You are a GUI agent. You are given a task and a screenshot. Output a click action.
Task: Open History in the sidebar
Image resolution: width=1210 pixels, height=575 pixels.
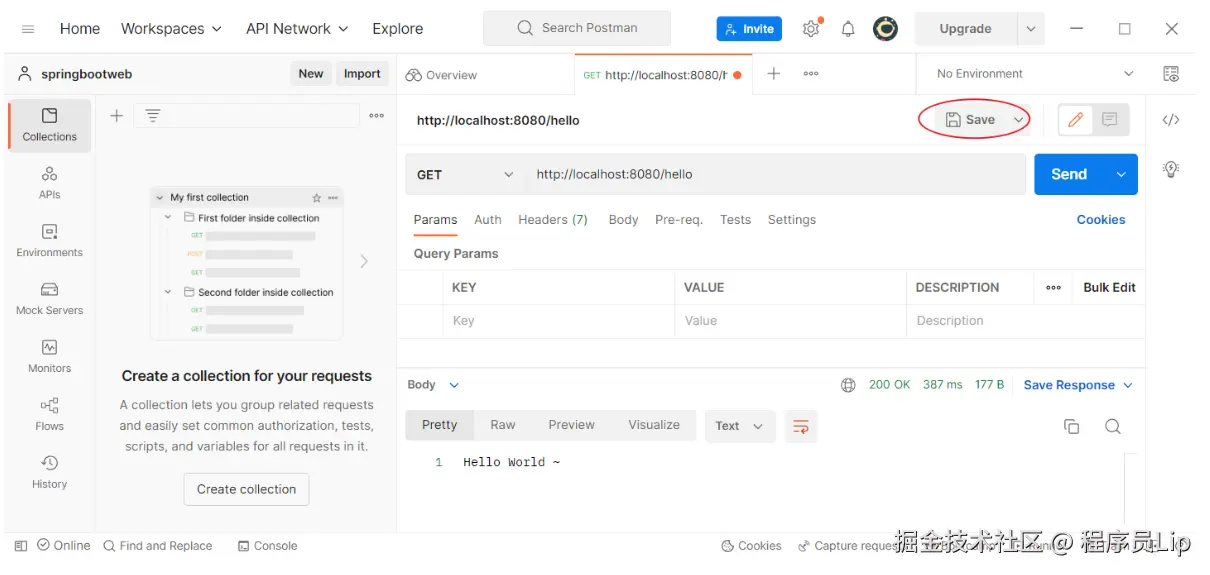[x=49, y=472]
